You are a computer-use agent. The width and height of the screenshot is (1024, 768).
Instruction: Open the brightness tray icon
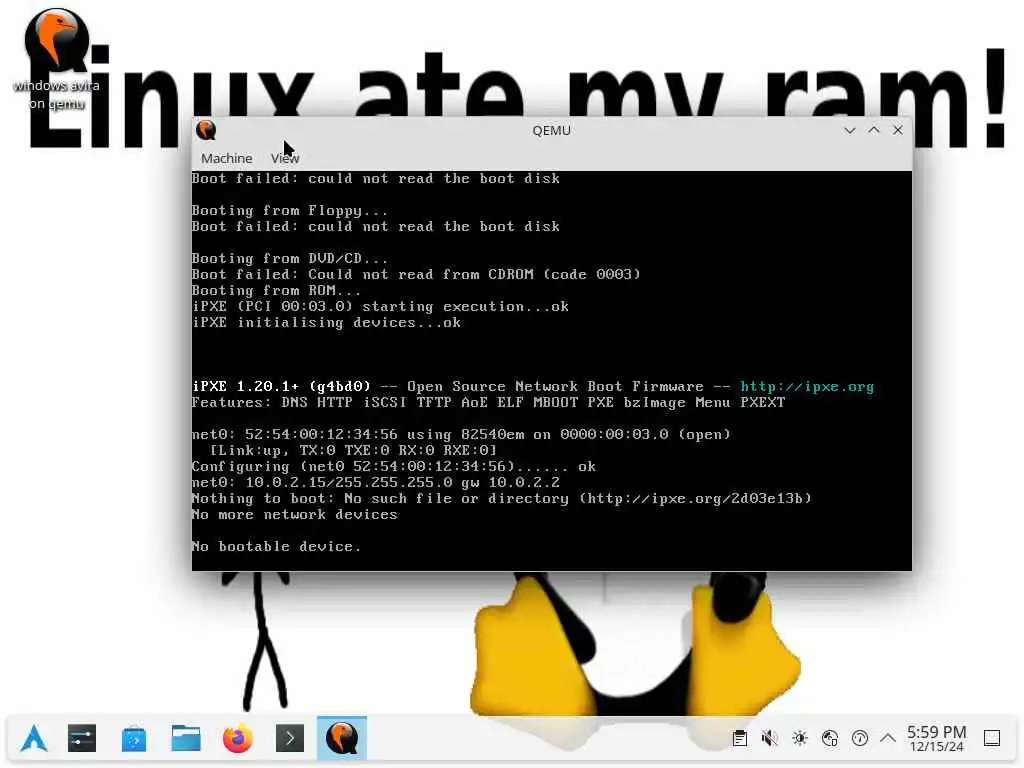(799, 739)
